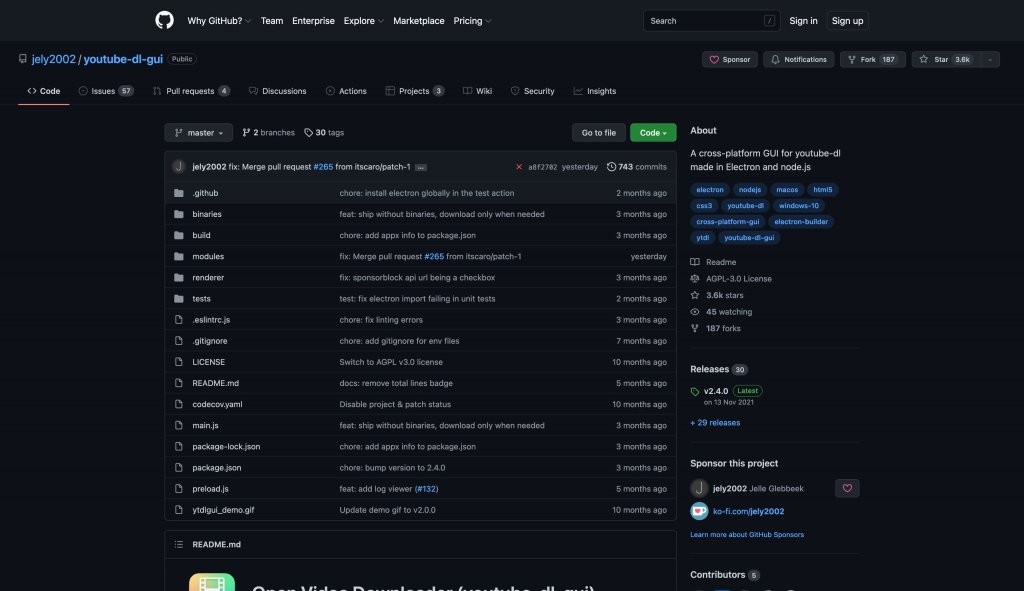Viewport: 1024px width, 591px height.
Task: Click the v2.4.0 release tag icon
Action: (x=695, y=392)
